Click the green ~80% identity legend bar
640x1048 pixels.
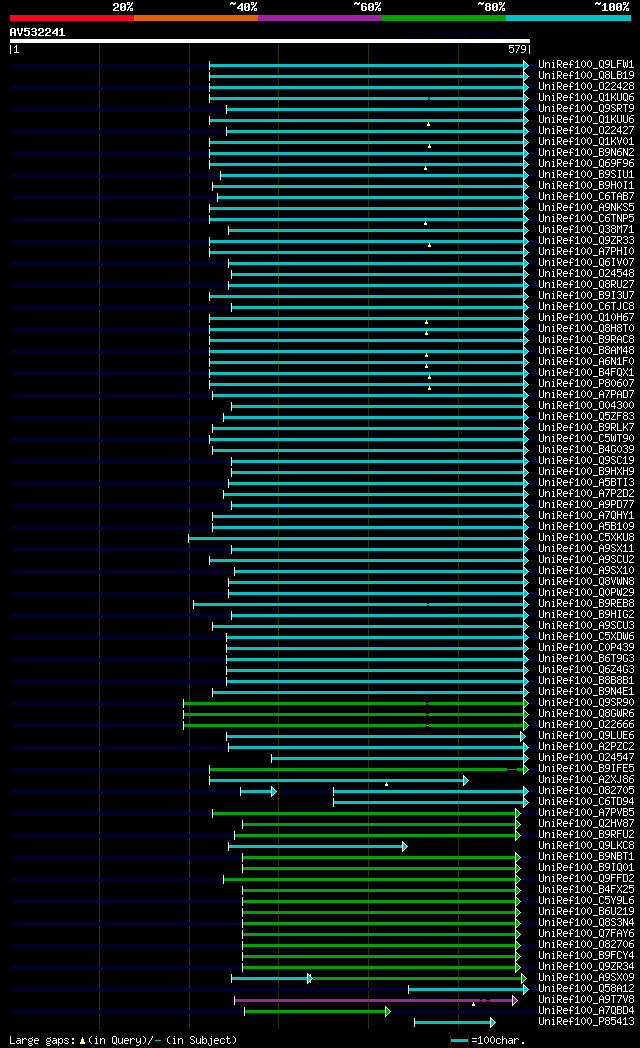point(444,18)
